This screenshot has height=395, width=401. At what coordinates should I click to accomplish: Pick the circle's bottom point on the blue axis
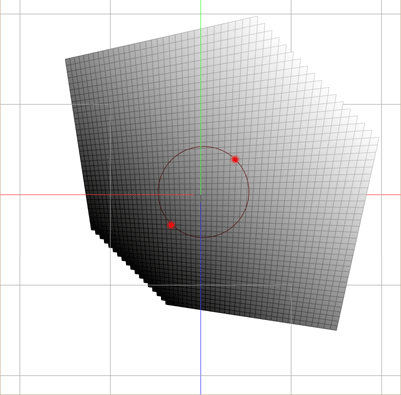(200, 238)
